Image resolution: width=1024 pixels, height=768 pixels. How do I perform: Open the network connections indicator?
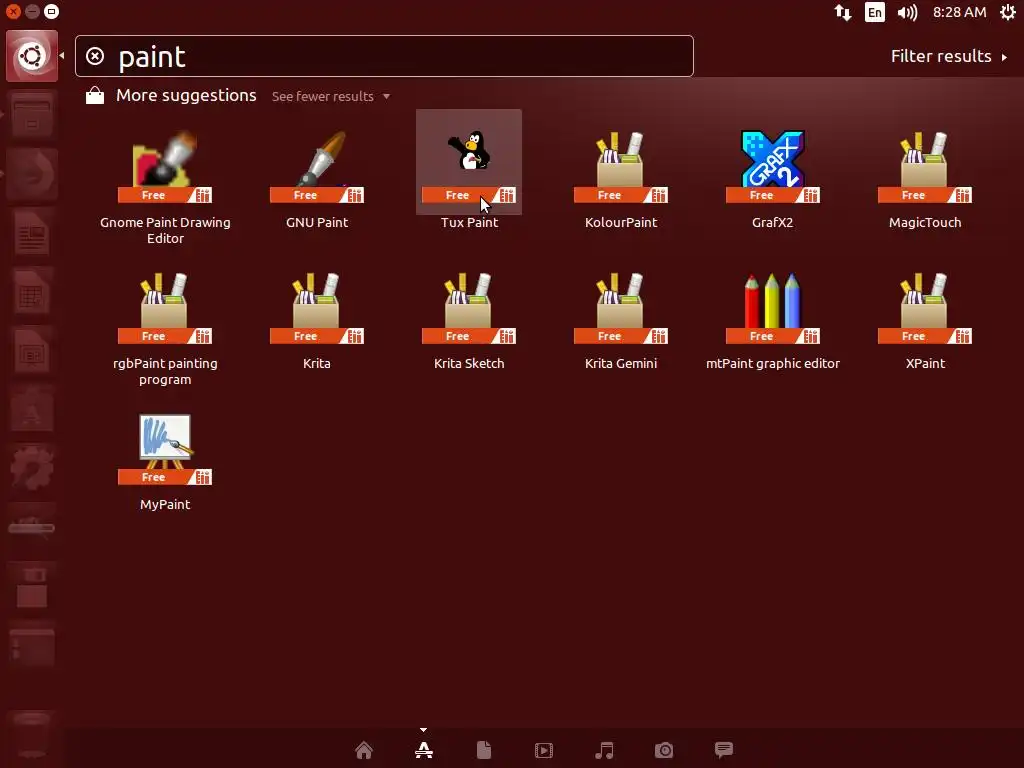(x=842, y=12)
